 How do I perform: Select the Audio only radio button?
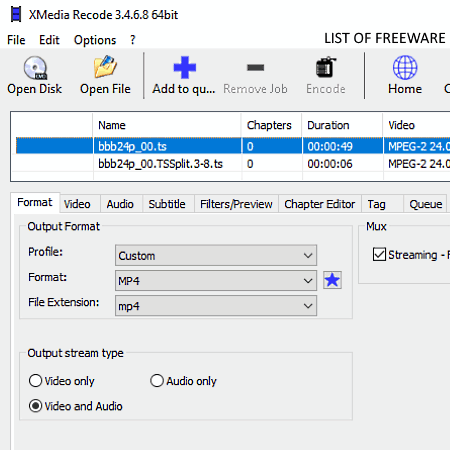coord(157,381)
